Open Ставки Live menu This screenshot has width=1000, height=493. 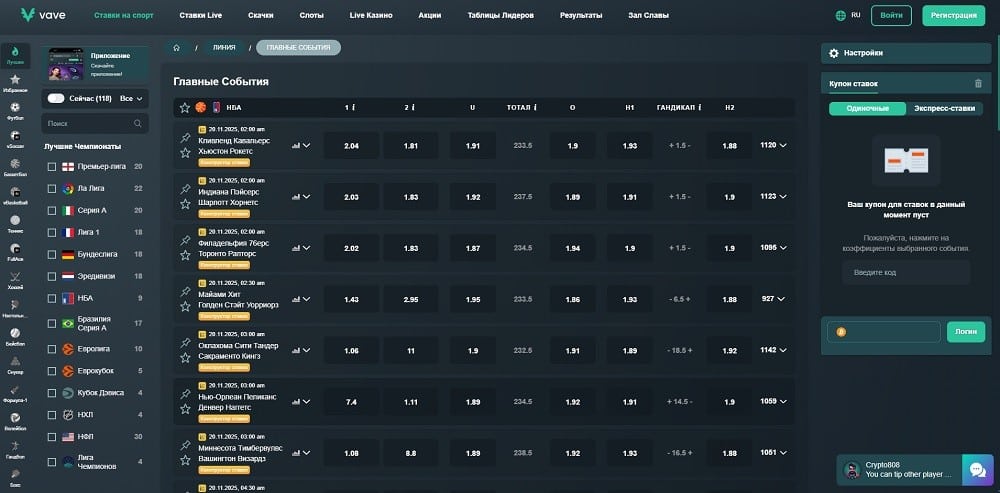click(201, 15)
